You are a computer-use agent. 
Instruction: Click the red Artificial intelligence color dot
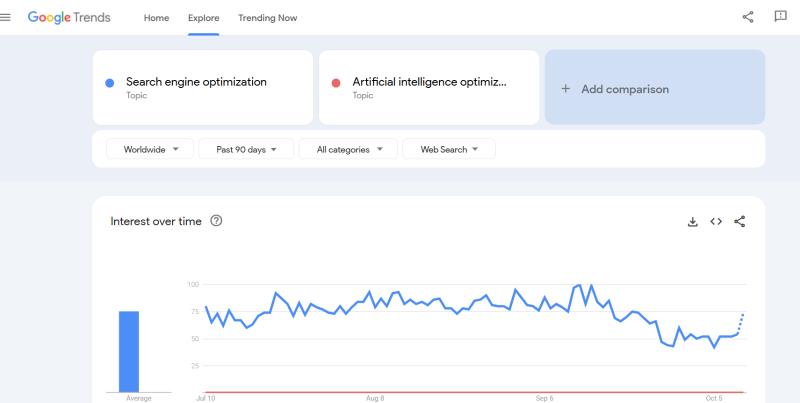336,83
